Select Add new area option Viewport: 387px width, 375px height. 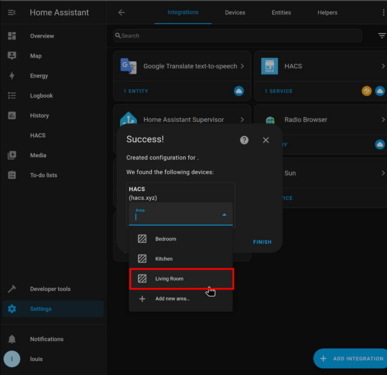(x=181, y=299)
